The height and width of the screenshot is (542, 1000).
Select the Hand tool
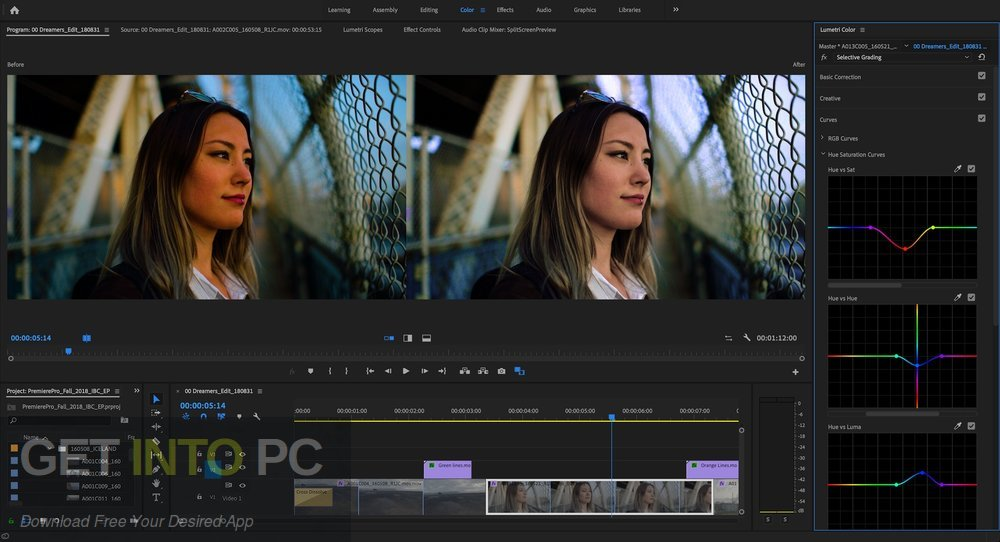click(x=156, y=483)
